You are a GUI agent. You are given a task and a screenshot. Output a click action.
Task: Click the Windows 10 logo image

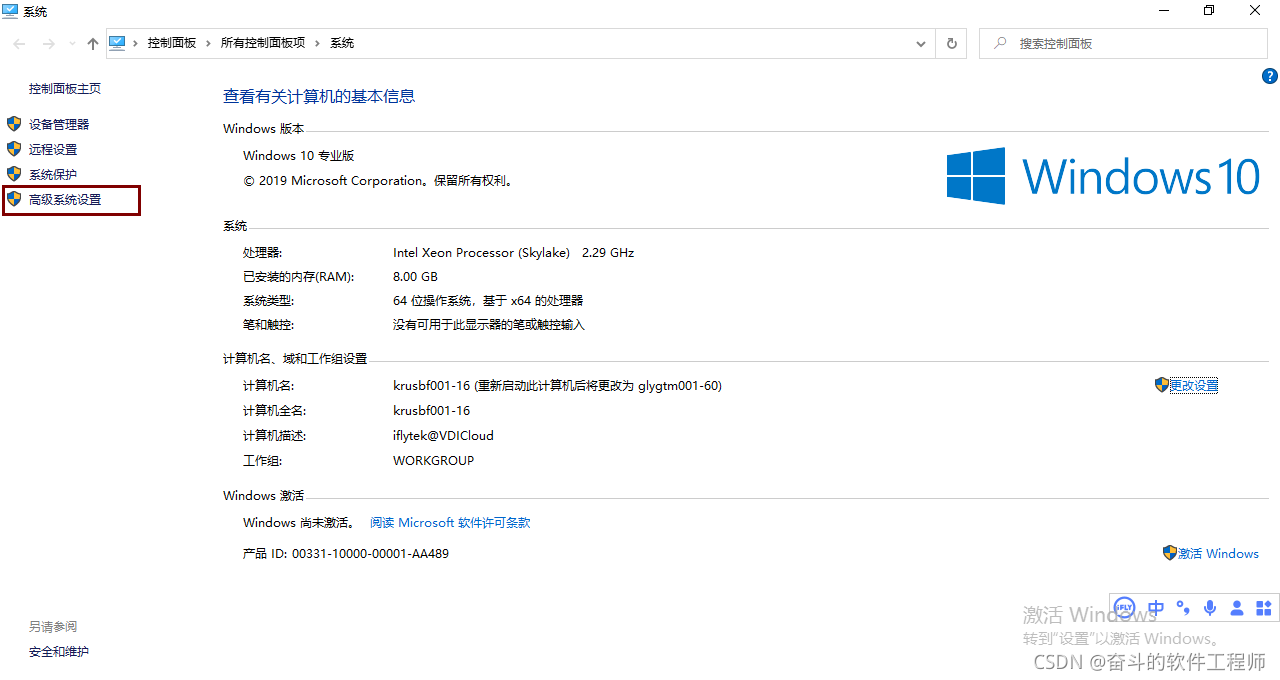point(1103,176)
